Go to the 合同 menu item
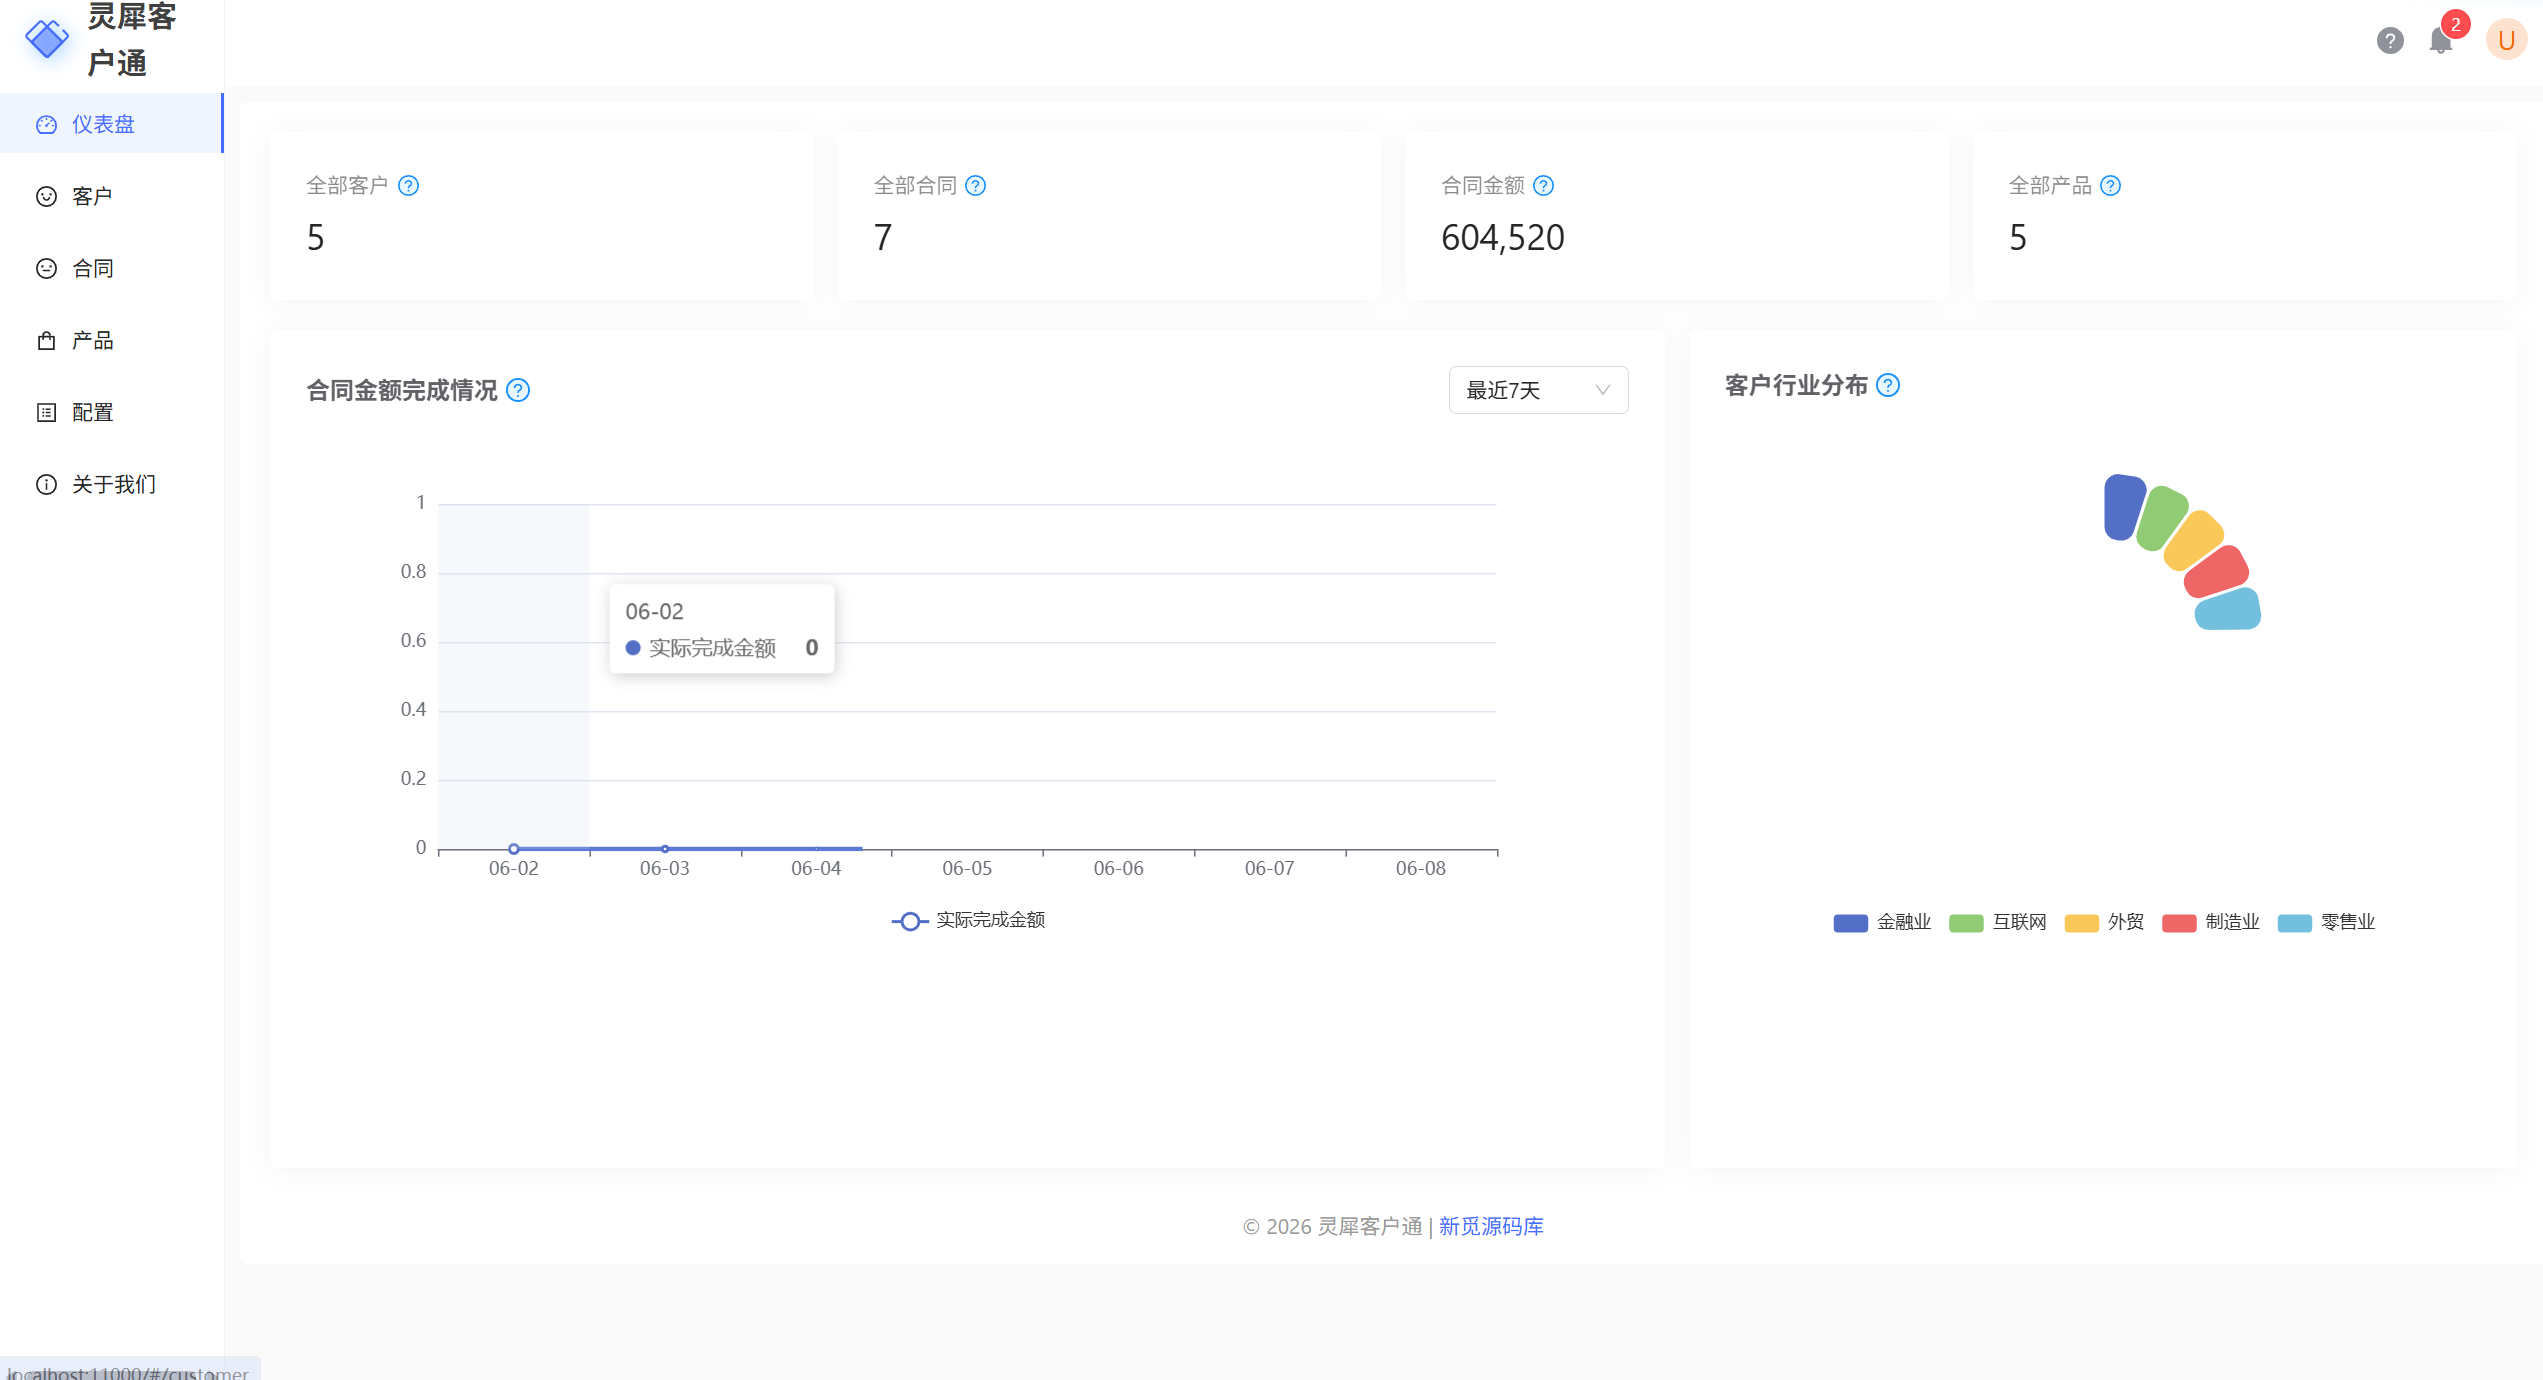This screenshot has height=1380, width=2543. (x=111, y=268)
